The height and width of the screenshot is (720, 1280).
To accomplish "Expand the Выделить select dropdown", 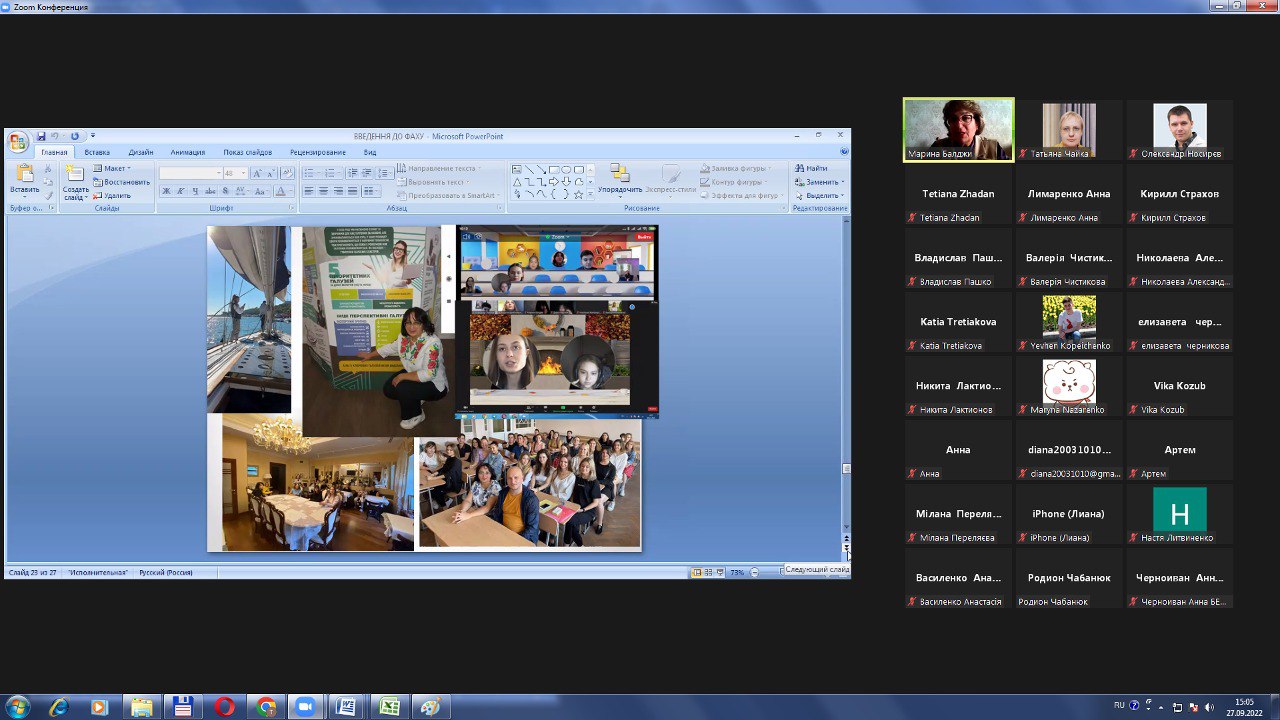I will click(823, 195).
